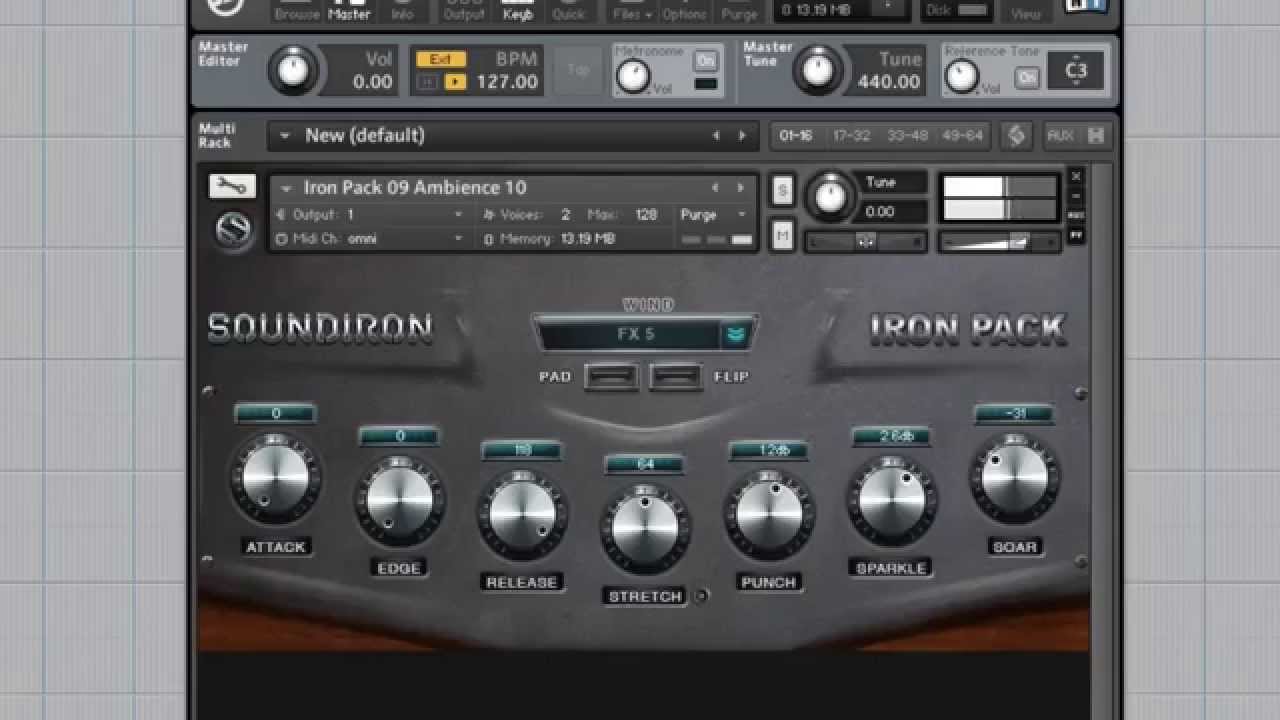
Task: Toggle the Reference Tone On switch
Action: coord(1027,77)
